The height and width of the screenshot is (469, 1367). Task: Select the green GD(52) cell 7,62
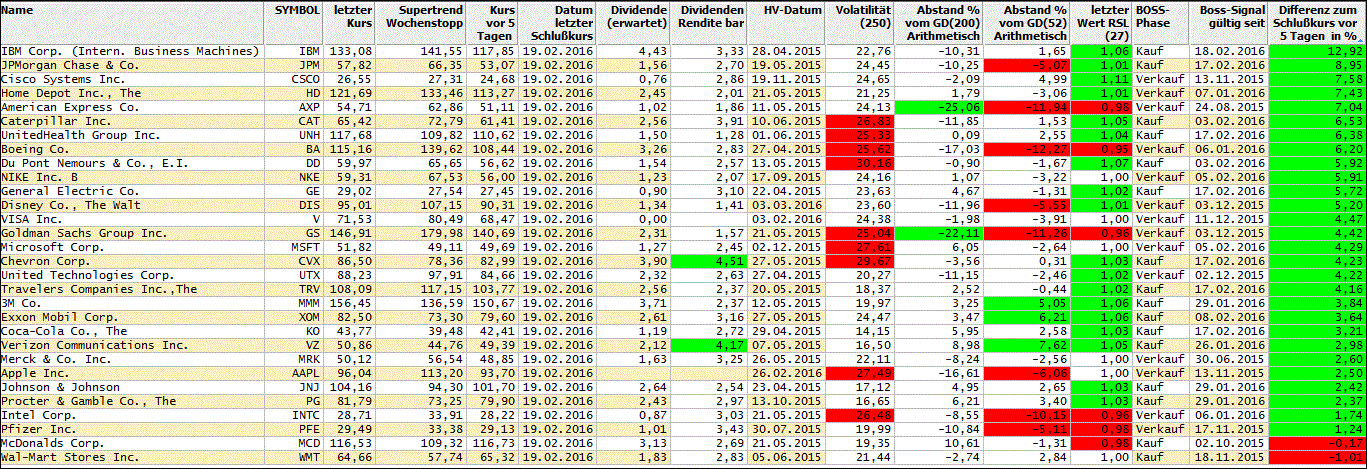pyautogui.click(x=1025, y=345)
